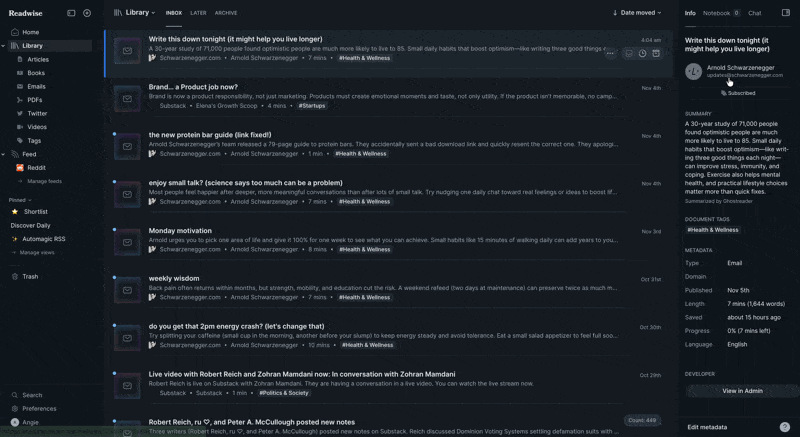Open the 'weekly wisdom' email
The image size is (800, 437).
click(x=174, y=278)
